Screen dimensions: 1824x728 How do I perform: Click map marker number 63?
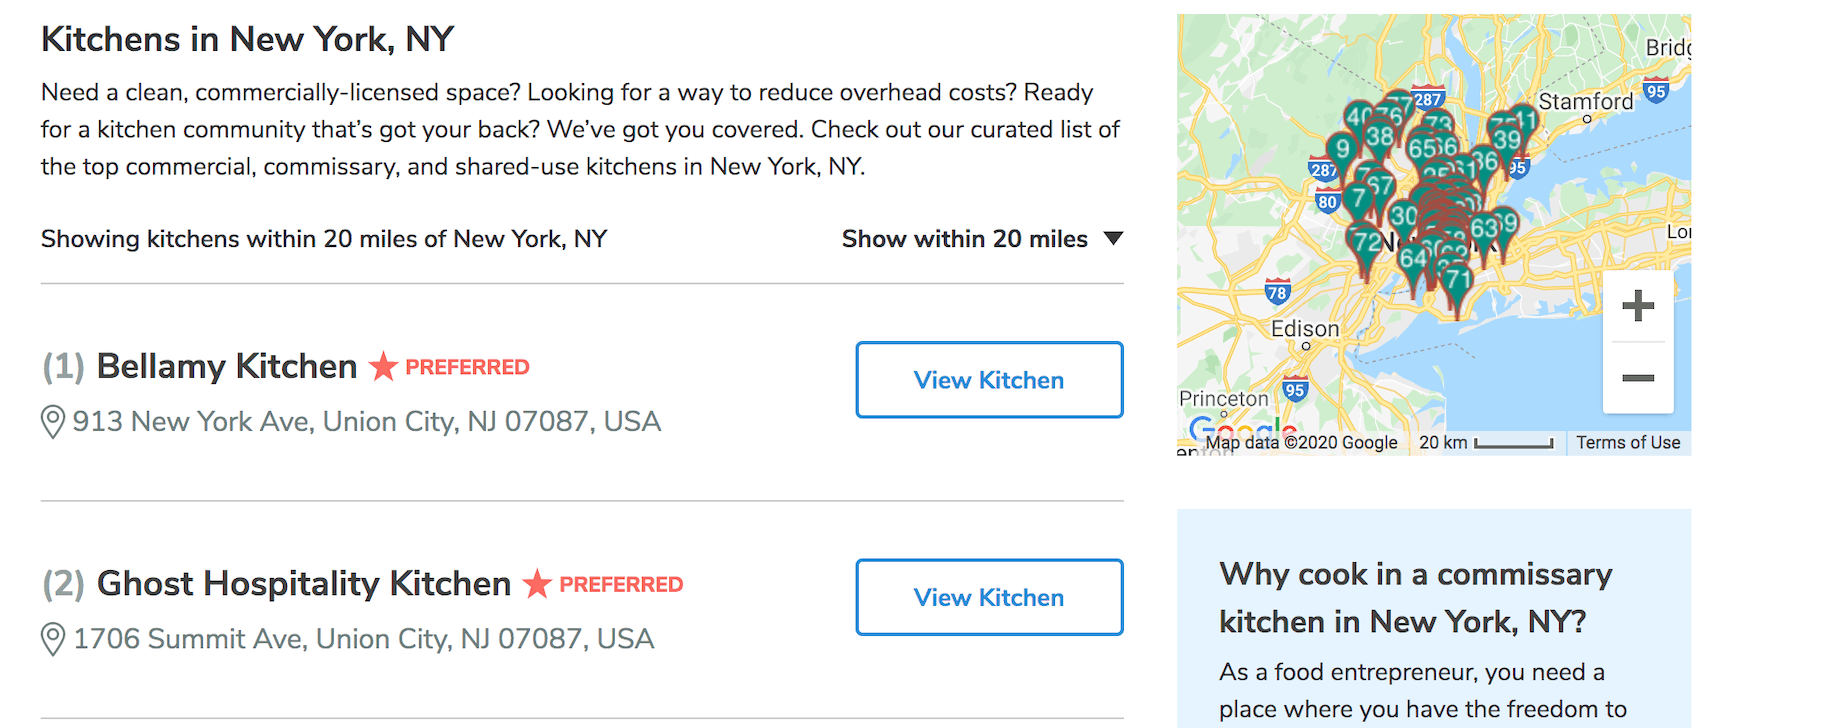tap(1484, 229)
